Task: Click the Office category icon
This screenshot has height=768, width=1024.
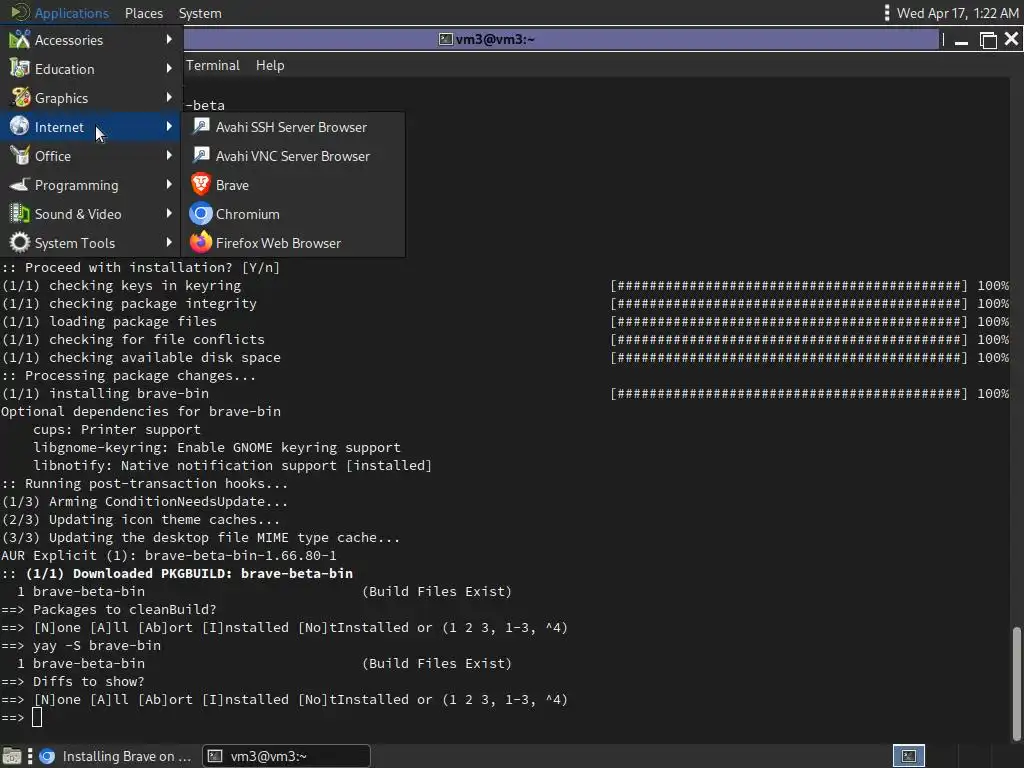Action: [x=20, y=156]
